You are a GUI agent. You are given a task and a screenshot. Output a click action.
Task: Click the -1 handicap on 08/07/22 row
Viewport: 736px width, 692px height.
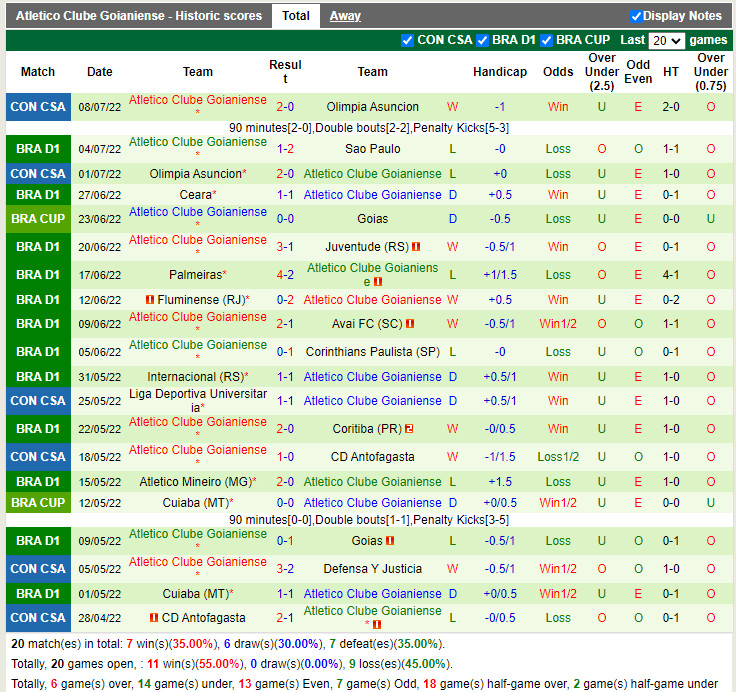[500, 107]
